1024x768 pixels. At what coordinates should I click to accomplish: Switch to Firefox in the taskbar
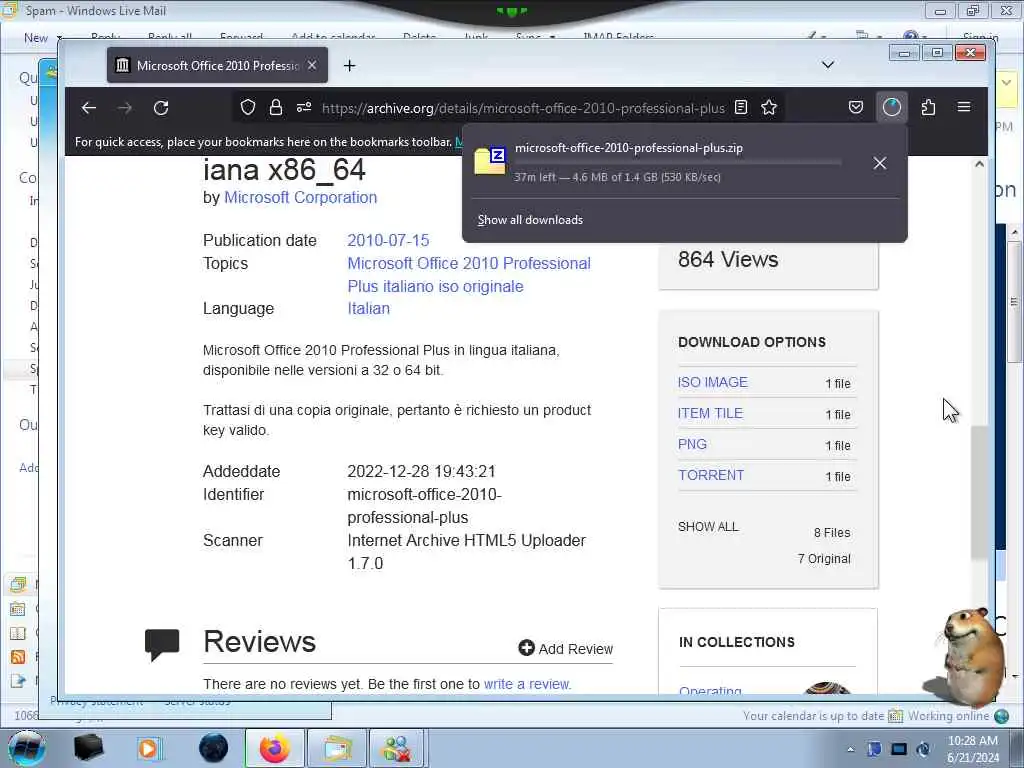click(x=274, y=748)
